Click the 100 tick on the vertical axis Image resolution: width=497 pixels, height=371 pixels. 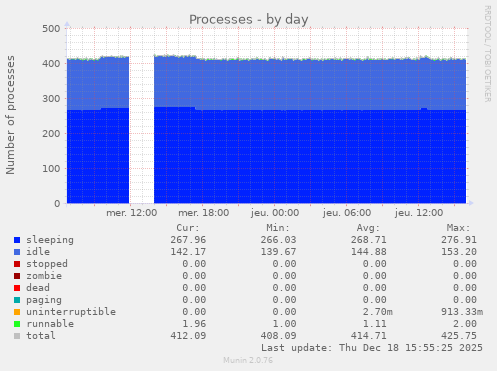click(51, 169)
